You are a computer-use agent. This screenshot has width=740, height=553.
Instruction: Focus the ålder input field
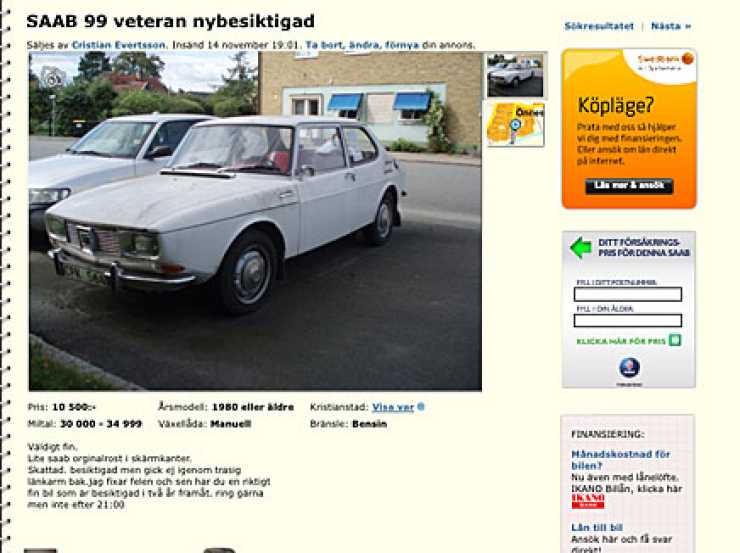628,321
